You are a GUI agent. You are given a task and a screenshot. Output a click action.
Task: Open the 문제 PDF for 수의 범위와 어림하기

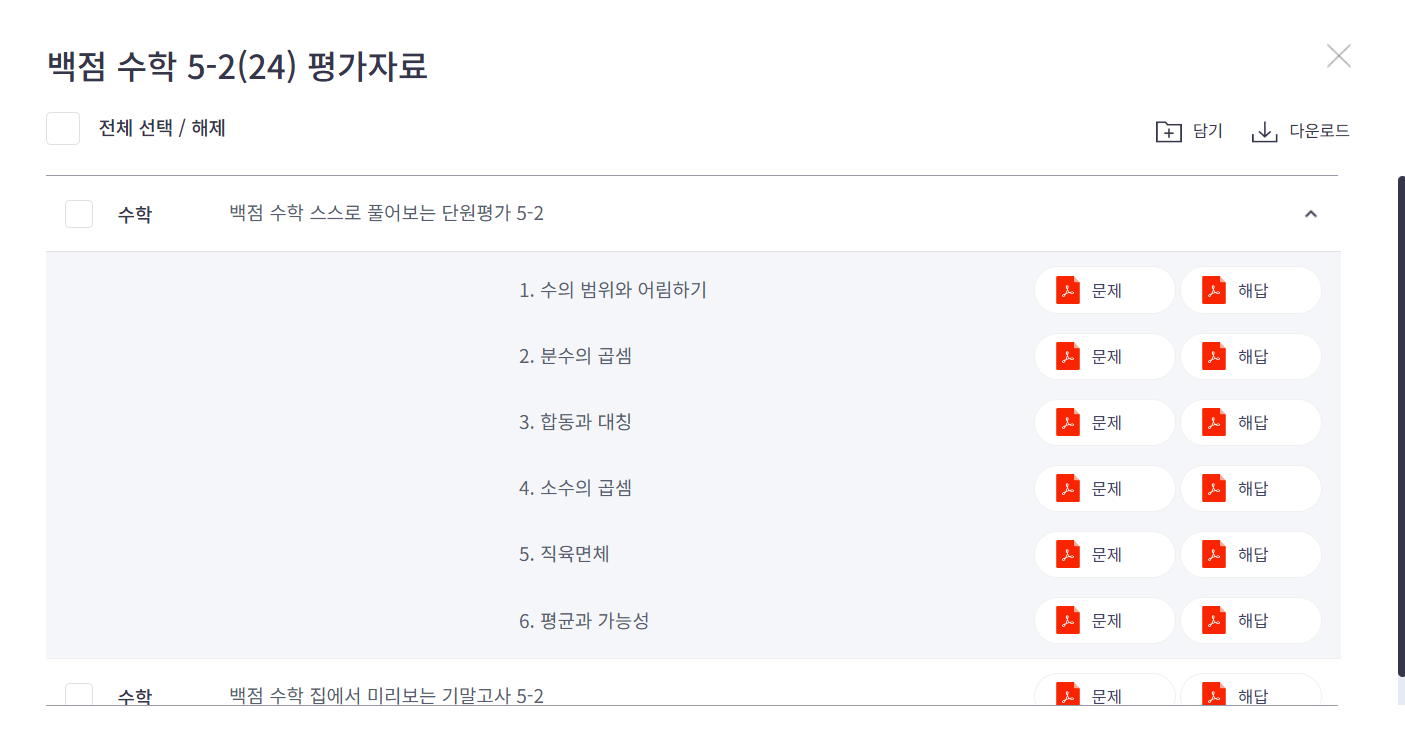pyautogui.click(x=1104, y=290)
